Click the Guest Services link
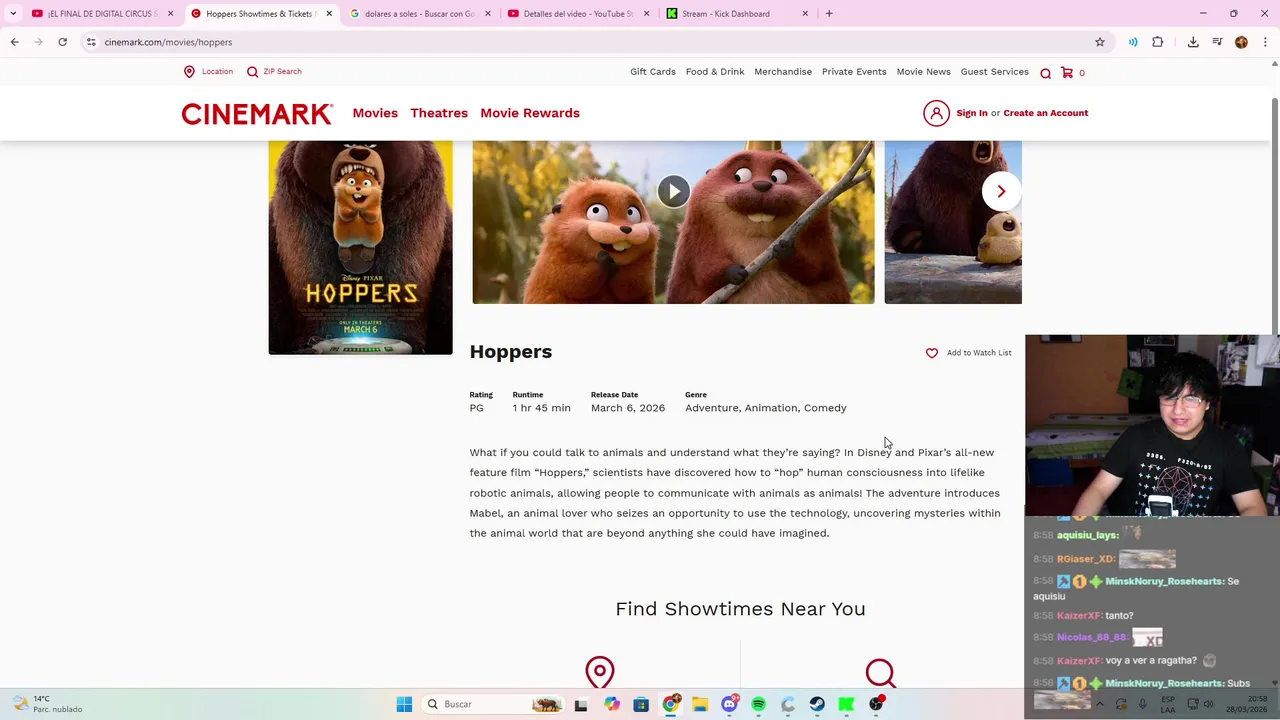Viewport: 1280px width, 720px height. [994, 72]
